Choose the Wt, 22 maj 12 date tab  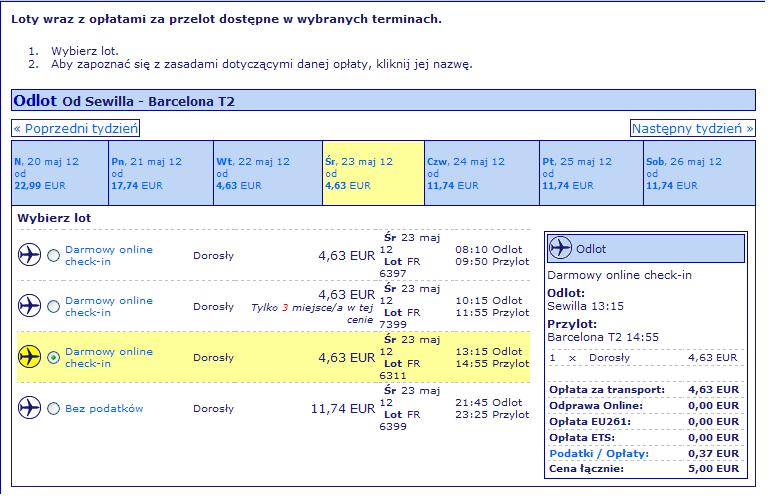point(268,173)
